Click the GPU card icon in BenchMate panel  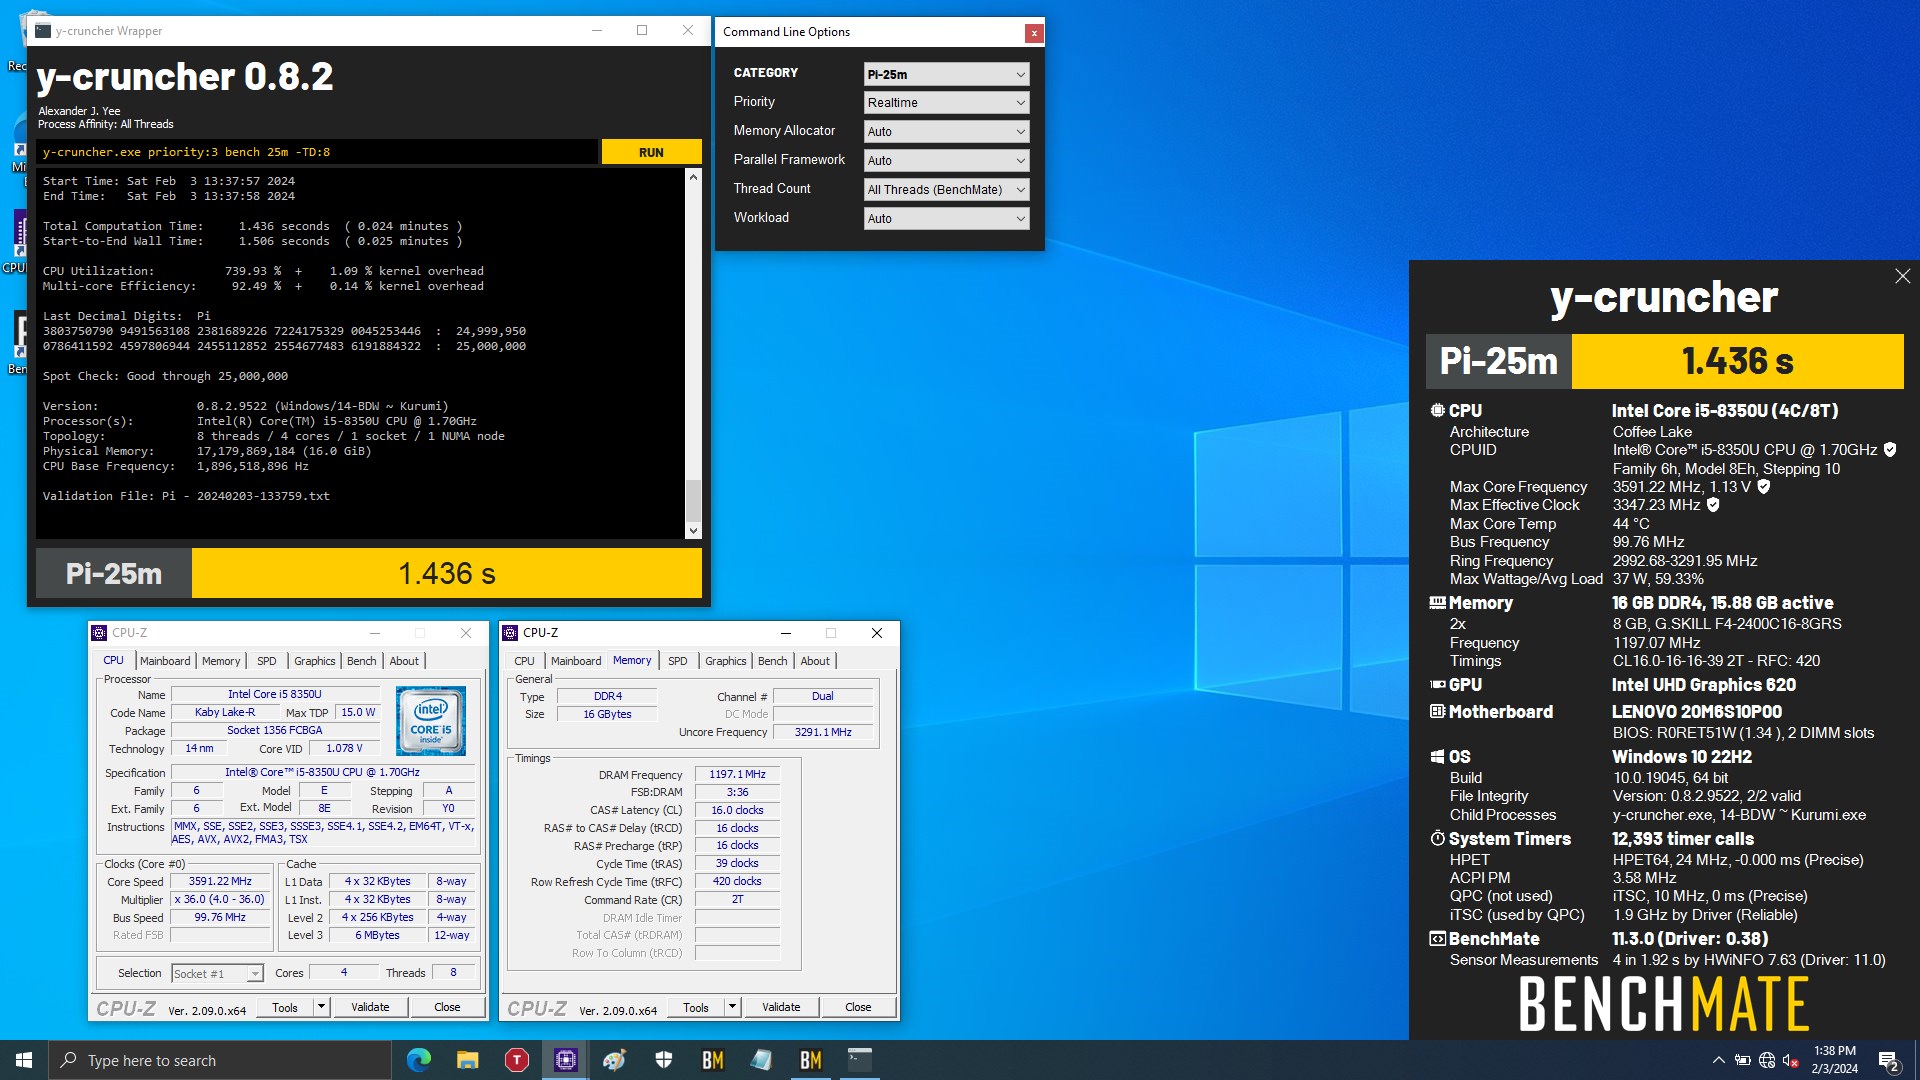pyautogui.click(x=1437, y=685)
